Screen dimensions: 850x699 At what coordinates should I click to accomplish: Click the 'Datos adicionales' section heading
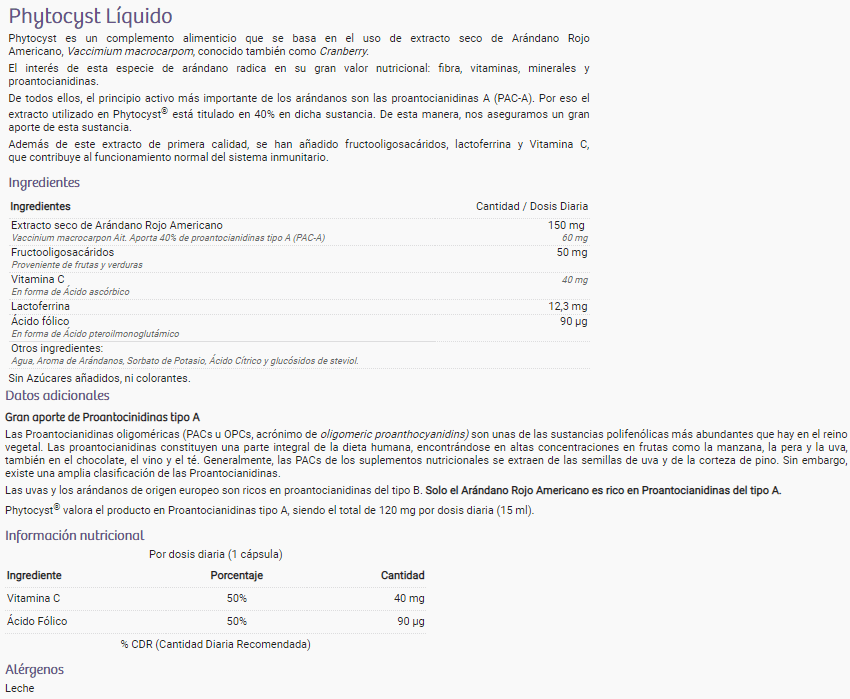[x=57, y=395]
